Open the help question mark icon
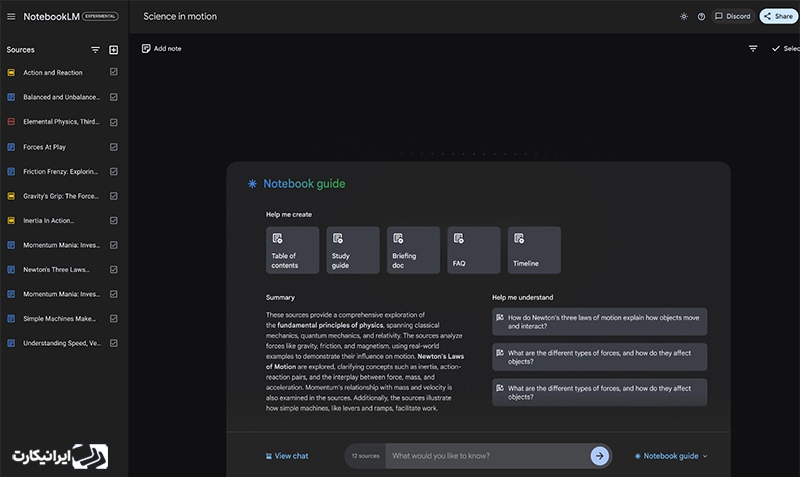 click(x=702, y=16)
